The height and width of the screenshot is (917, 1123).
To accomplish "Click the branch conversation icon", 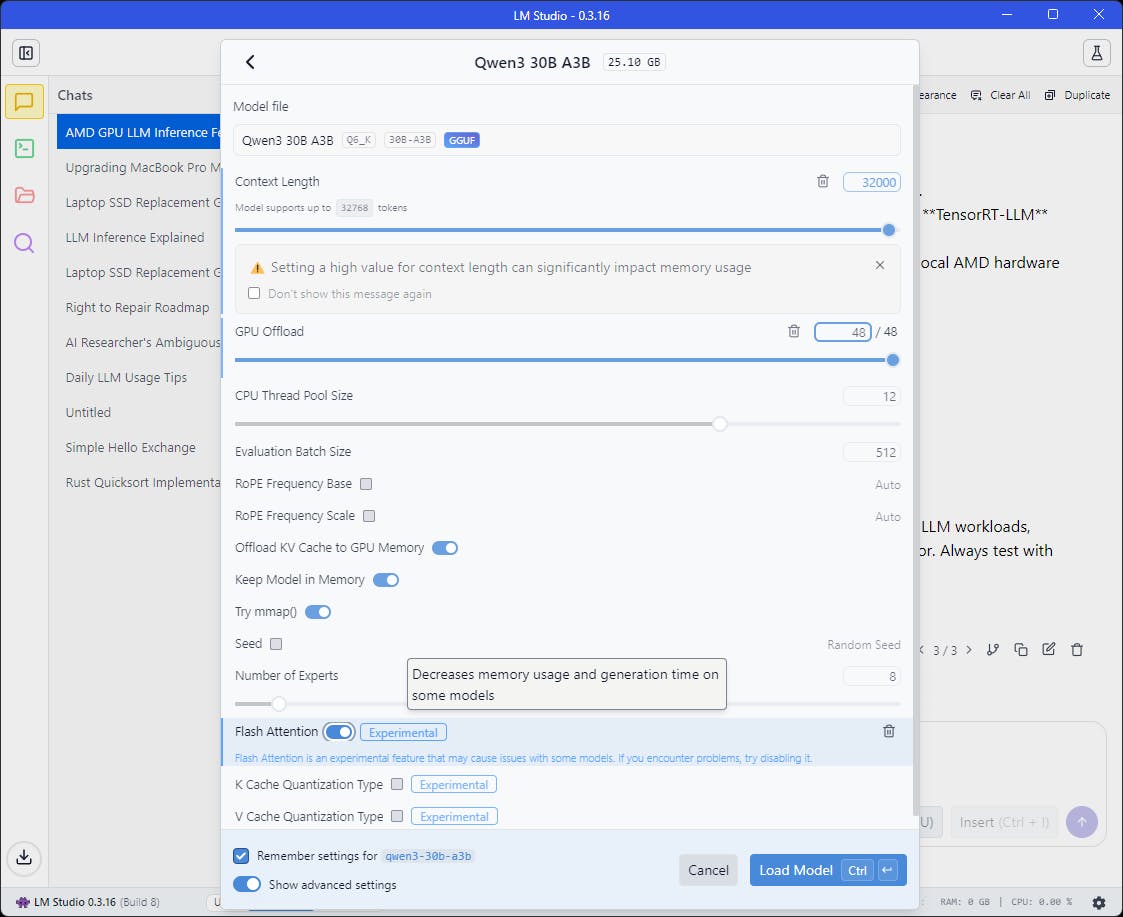I will pos(993,650).
